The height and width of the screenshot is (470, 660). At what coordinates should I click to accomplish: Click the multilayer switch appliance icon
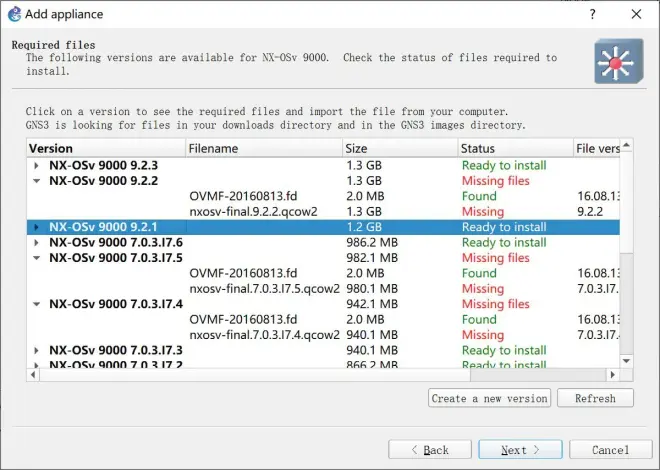tap(619, 61)
